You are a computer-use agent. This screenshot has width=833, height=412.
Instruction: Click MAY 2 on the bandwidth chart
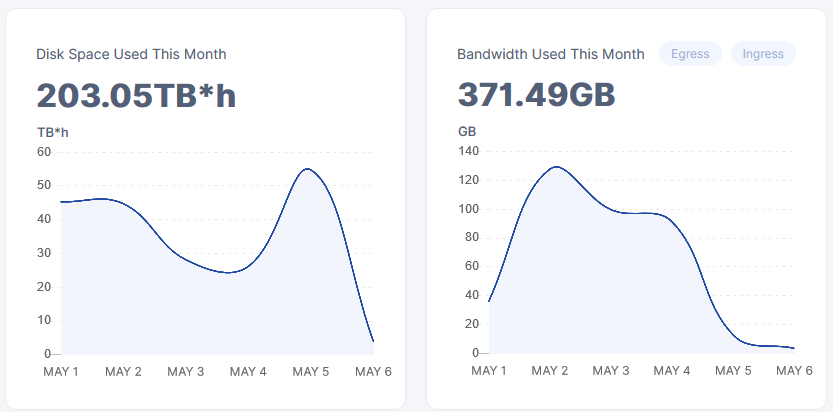coord(550,371)
